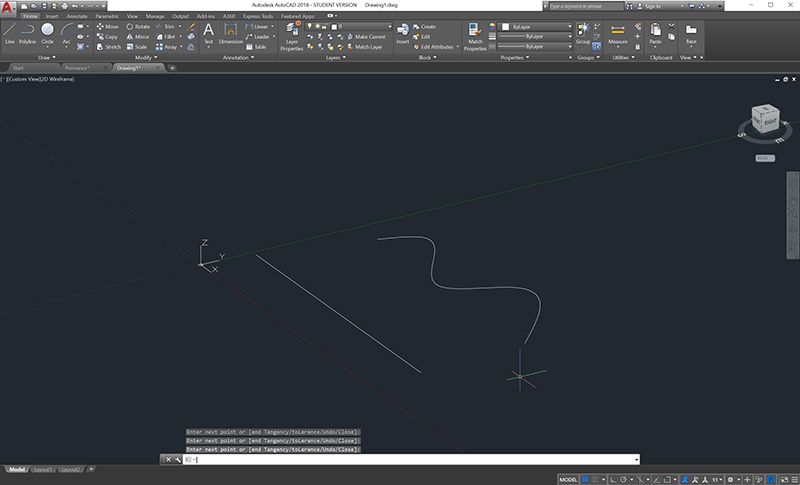
Task: Open object color ByLayer dropdown
Action: 536,27
